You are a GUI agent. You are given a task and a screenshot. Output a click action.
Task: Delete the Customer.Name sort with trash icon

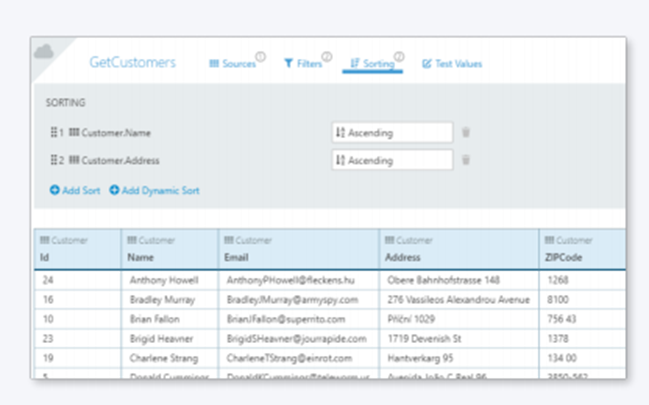coord(466,132)
